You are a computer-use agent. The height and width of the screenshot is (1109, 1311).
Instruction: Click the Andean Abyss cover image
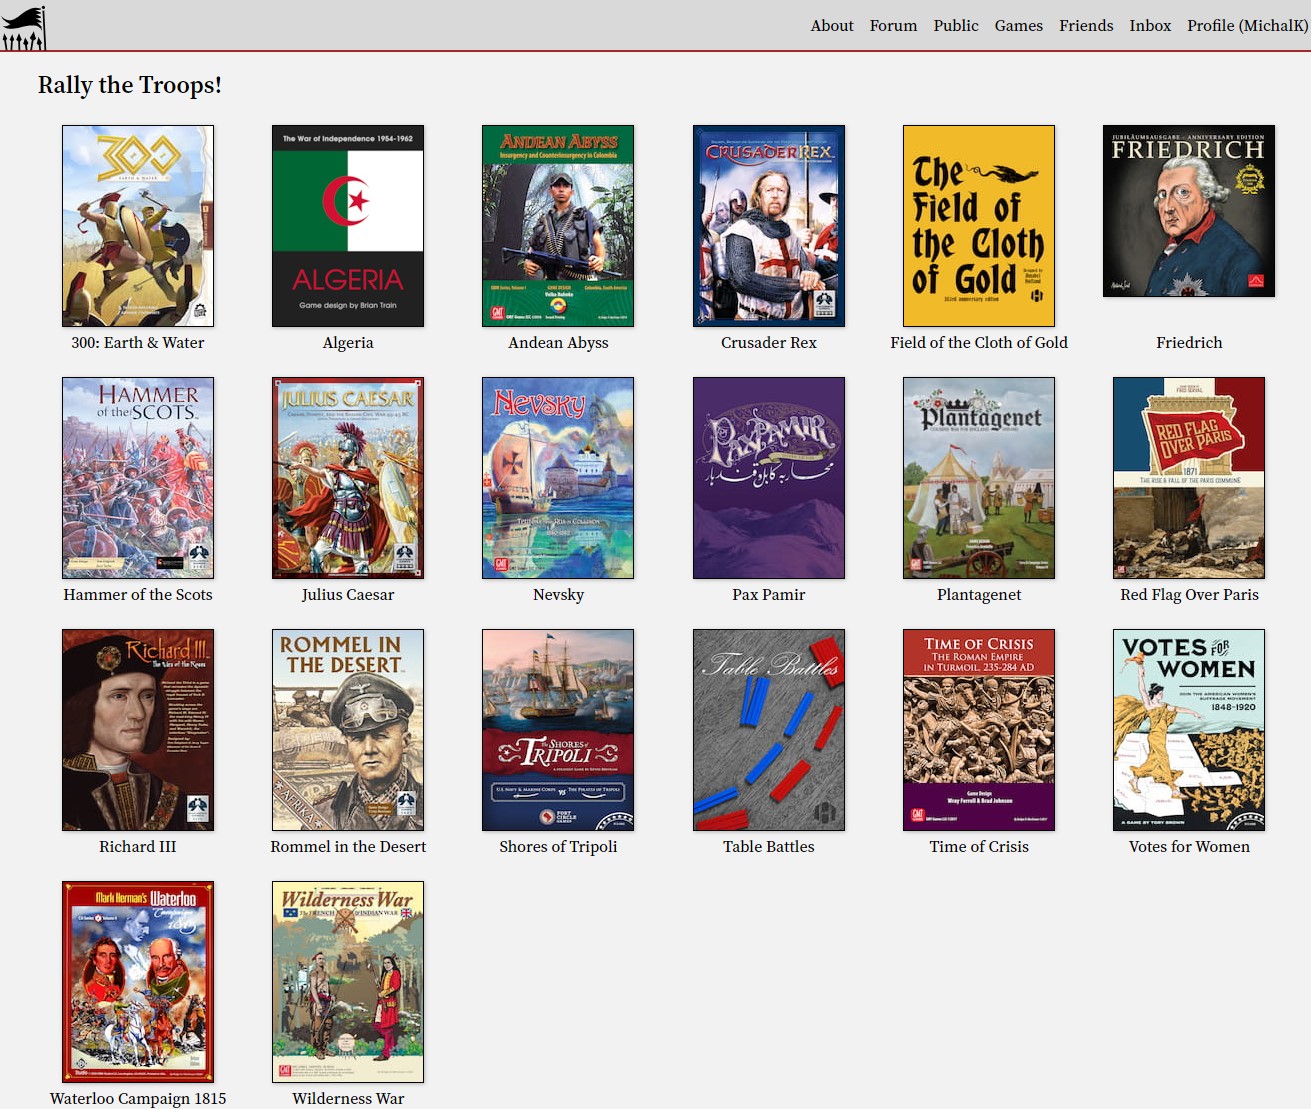point(558,226)
